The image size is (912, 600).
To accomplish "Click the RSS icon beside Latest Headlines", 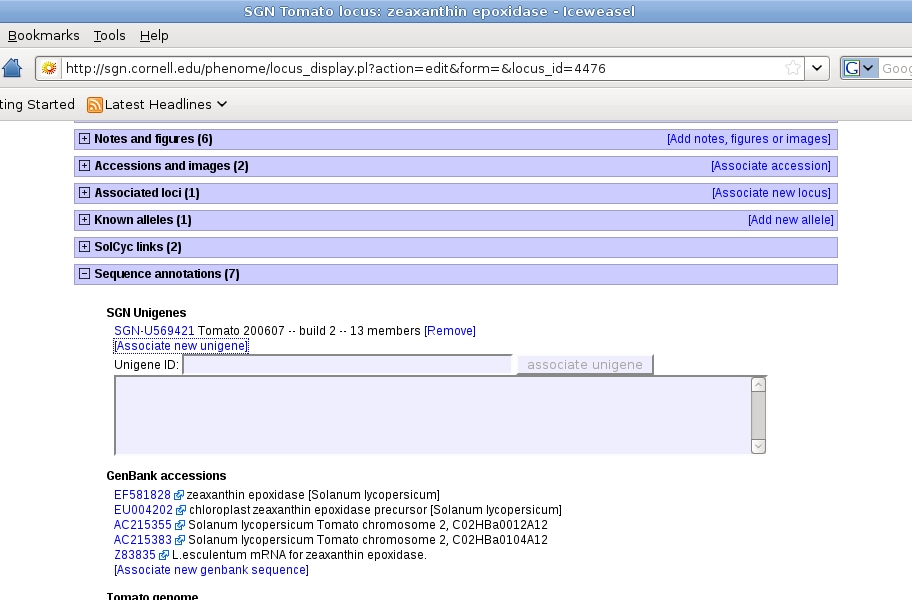I will tap(95, 104).
